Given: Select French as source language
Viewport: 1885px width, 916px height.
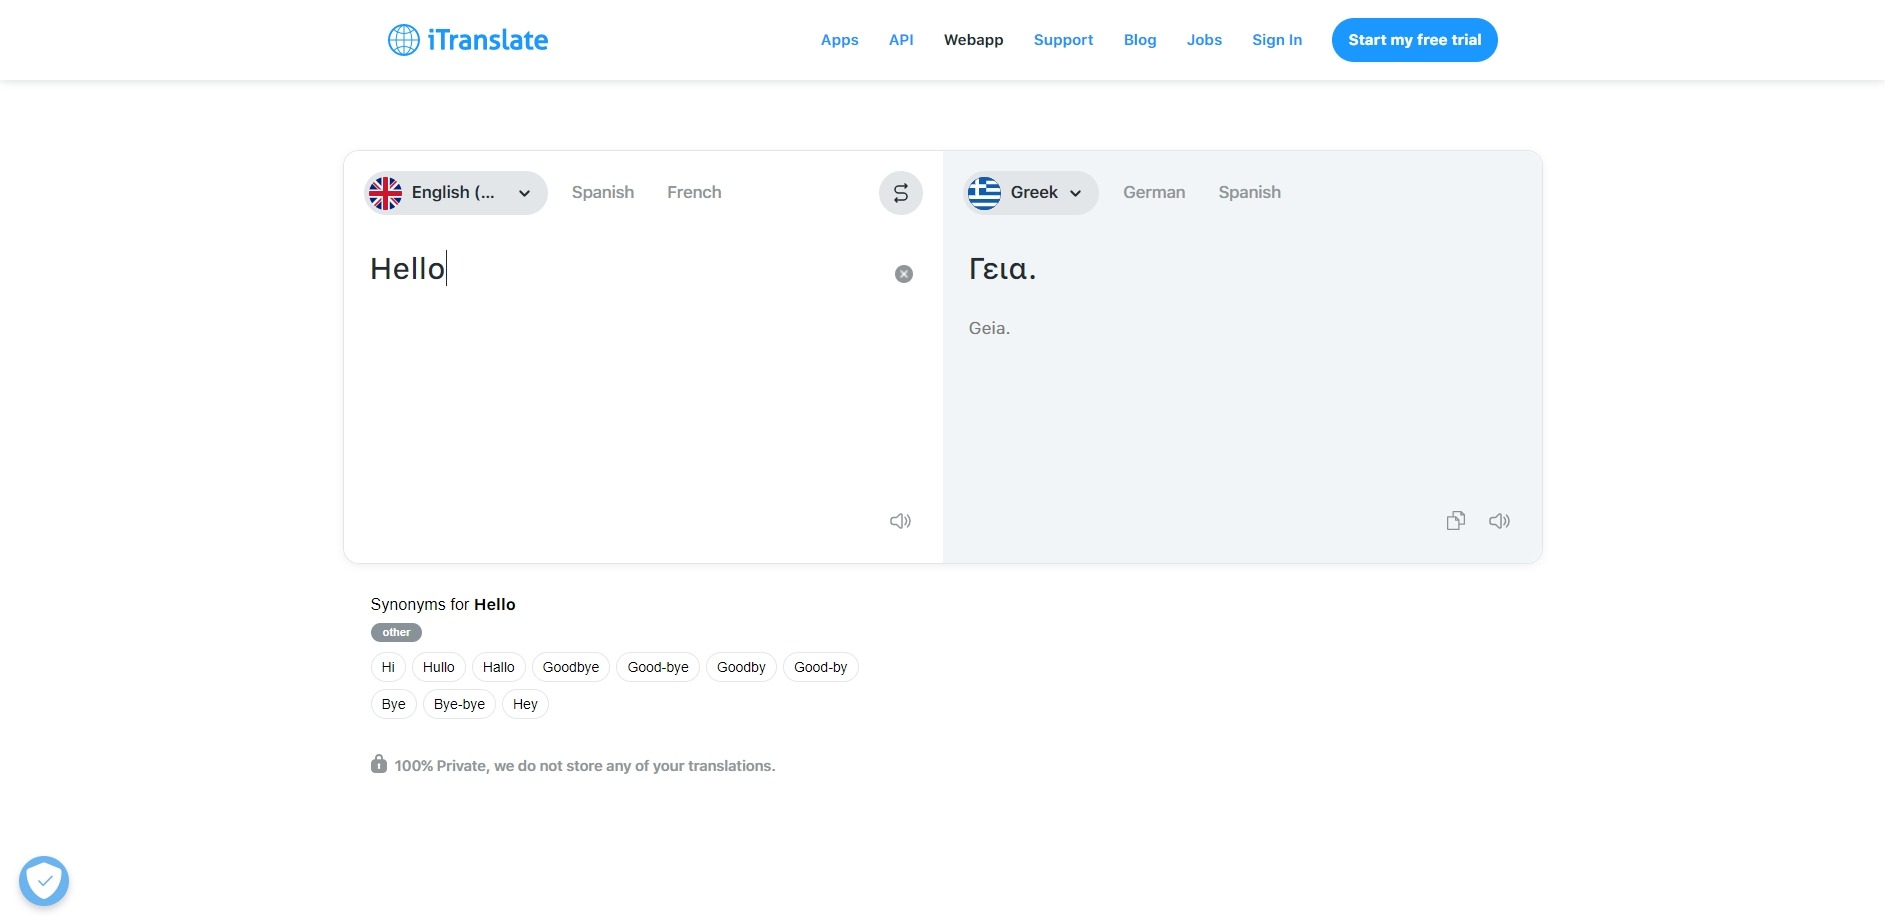Looking at the screenshot, I should [x=694, y=193].
